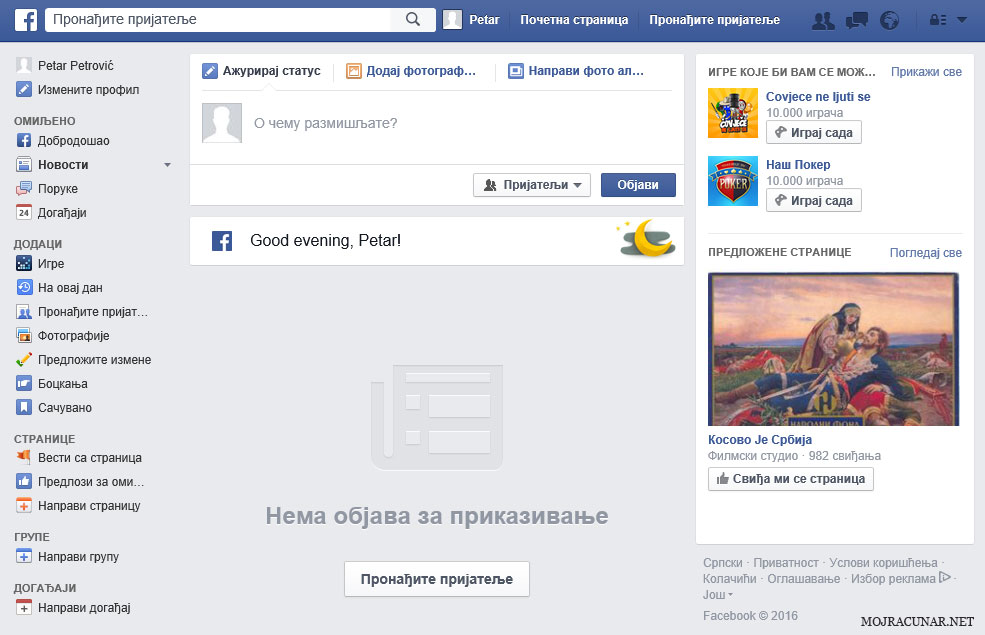Open the Наш Покер game title link

(x=798, y=165)
